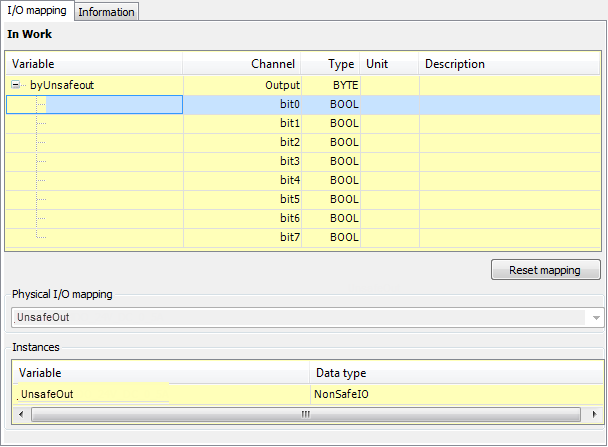This screenshot has width=608, height=447.
Task: Select the bit7 channel row
Action: (x=290, y=238)
